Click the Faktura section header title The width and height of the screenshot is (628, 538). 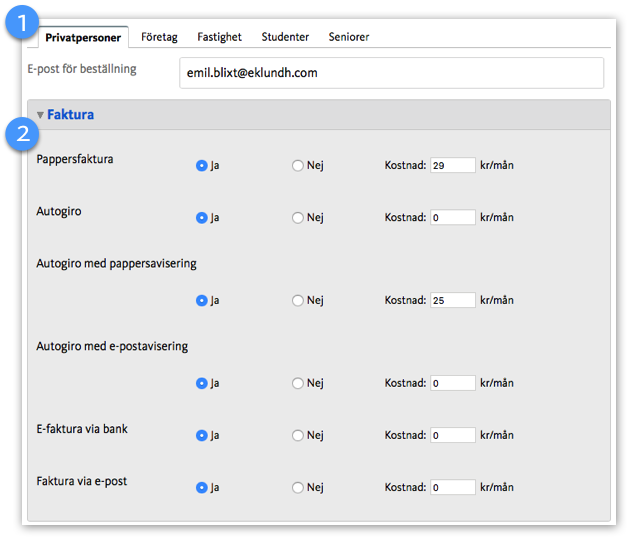[x=70, y=115]
